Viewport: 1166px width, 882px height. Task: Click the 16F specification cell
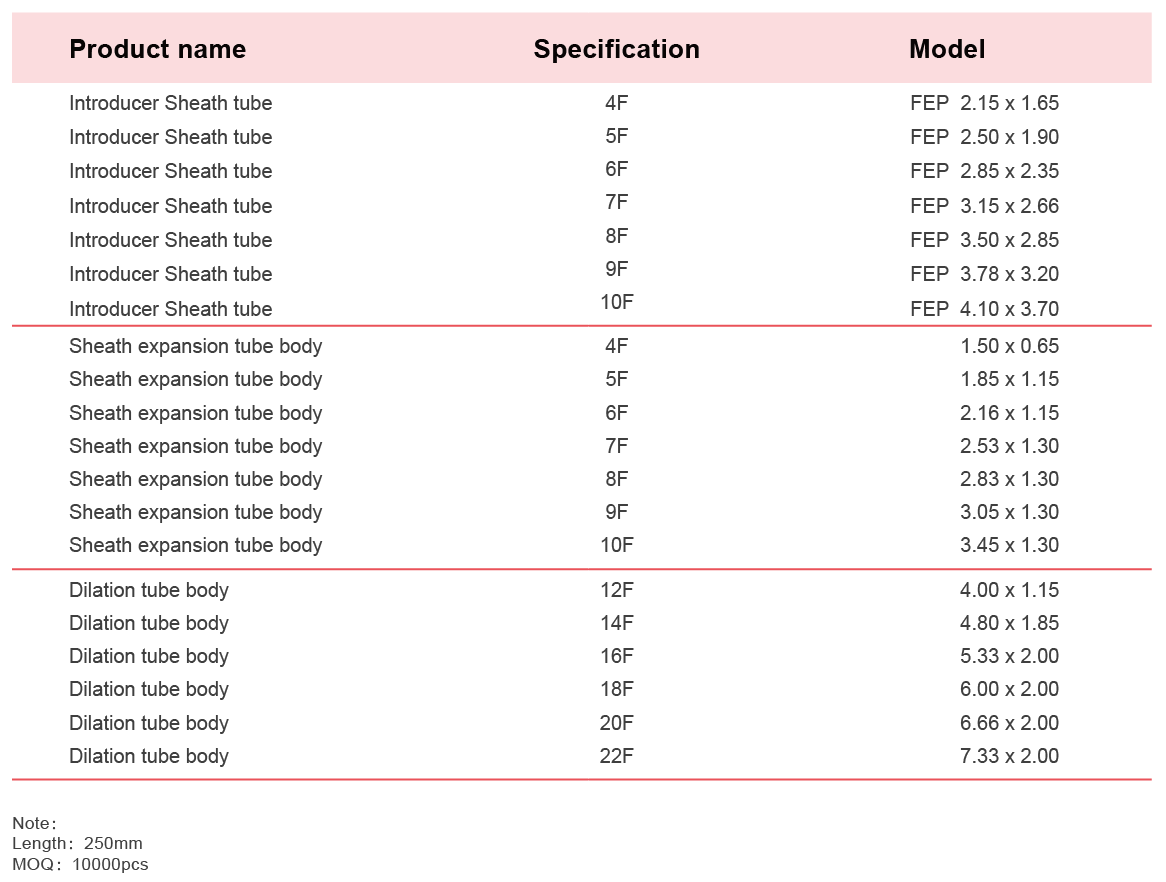coord(616,656)
